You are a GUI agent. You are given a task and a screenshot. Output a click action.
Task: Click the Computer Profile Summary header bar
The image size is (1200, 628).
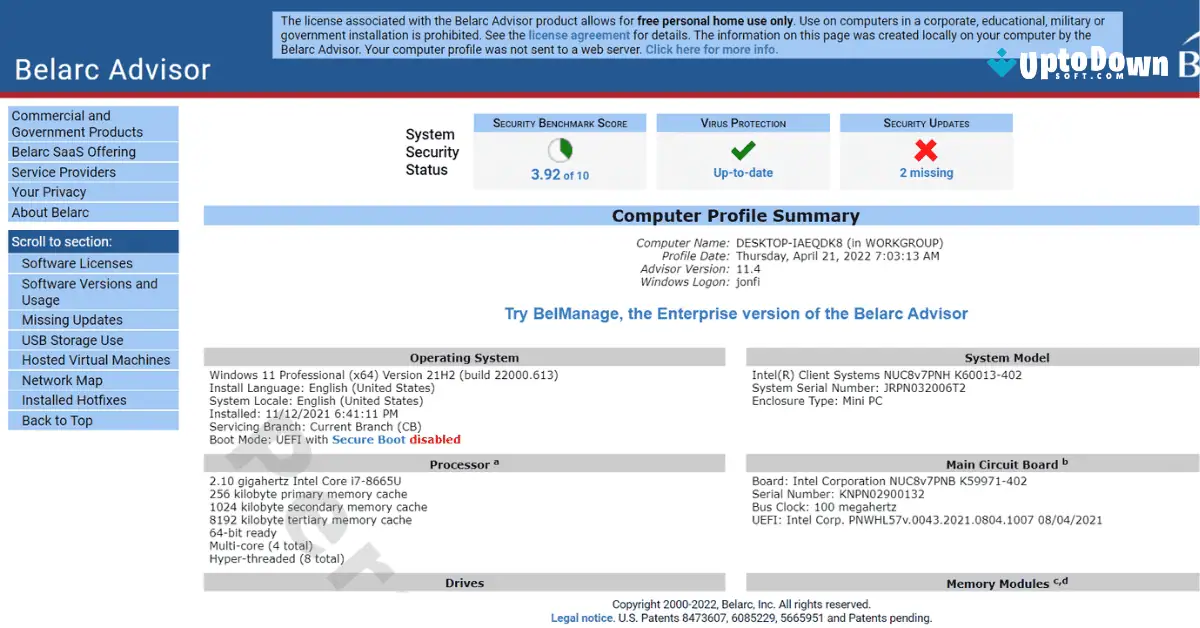737,215
